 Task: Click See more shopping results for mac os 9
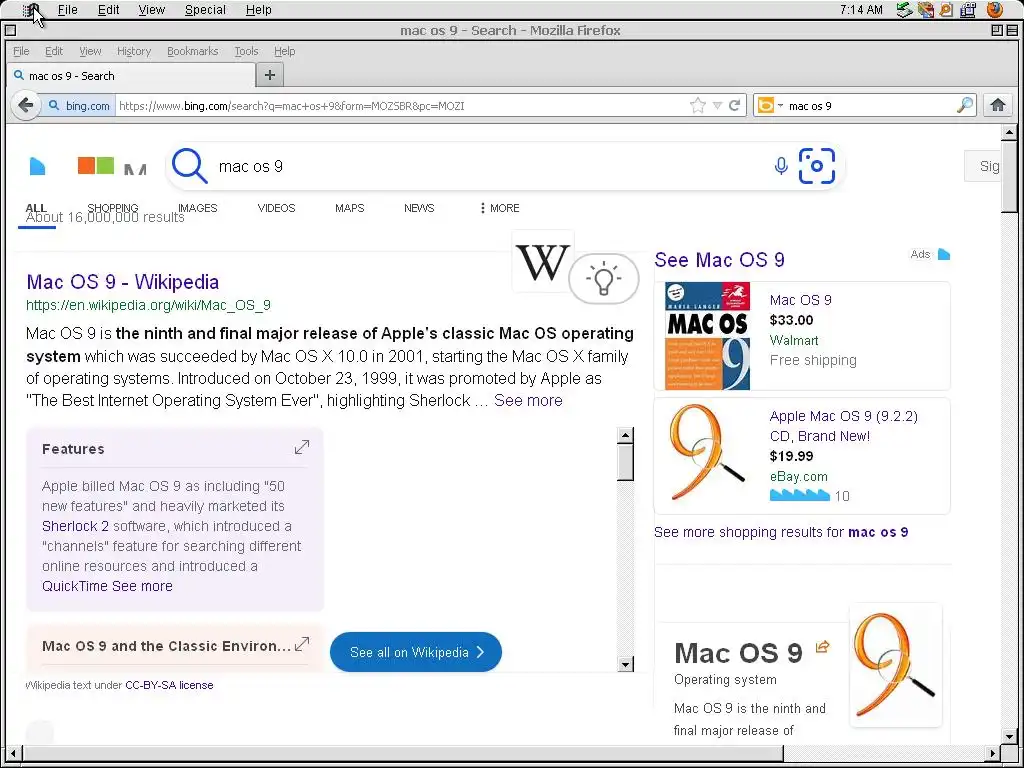tap(781, 532)
